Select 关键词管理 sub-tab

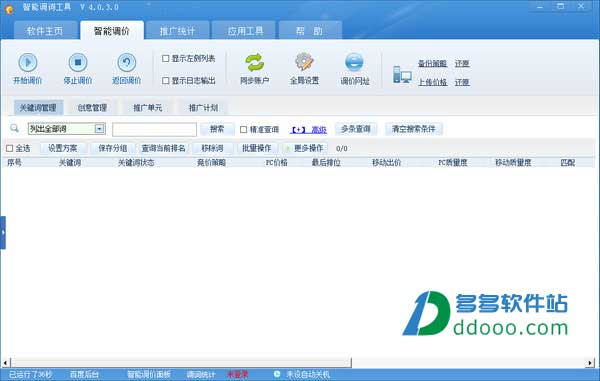tap(38, 108)
